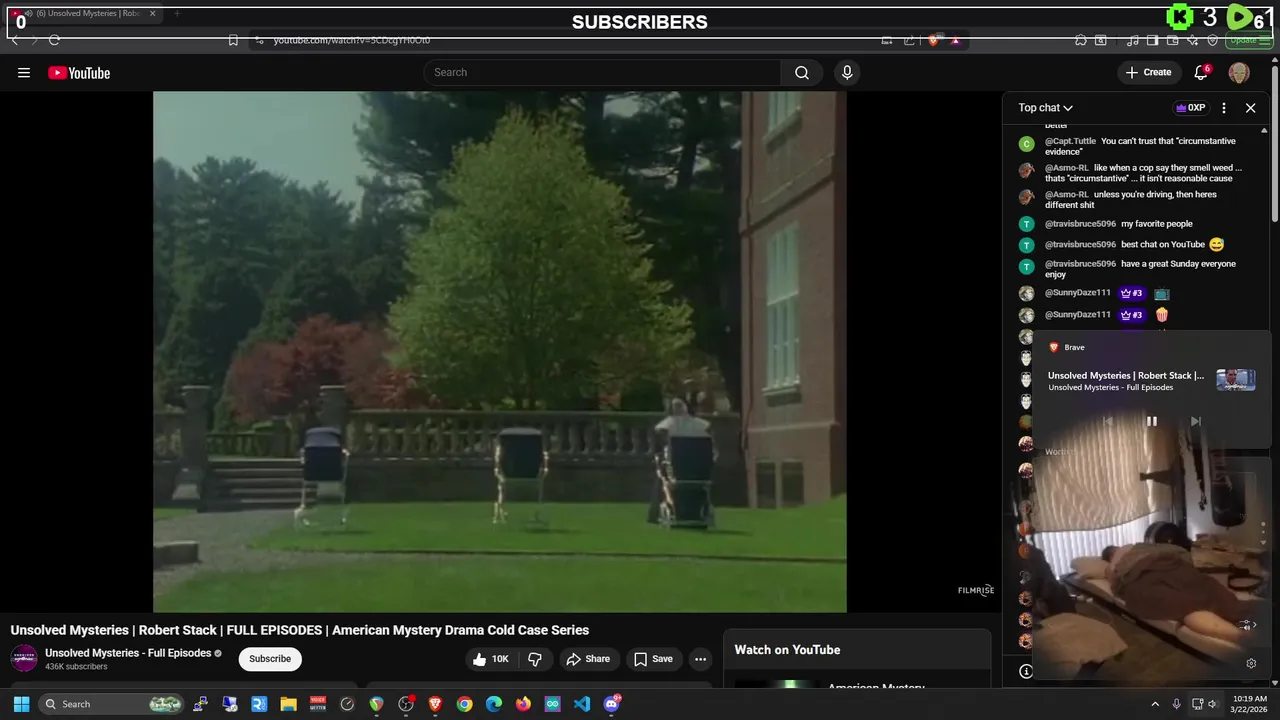Like the video with thumbs up
The image size is (1280, 720).
(x=491, y=659)
